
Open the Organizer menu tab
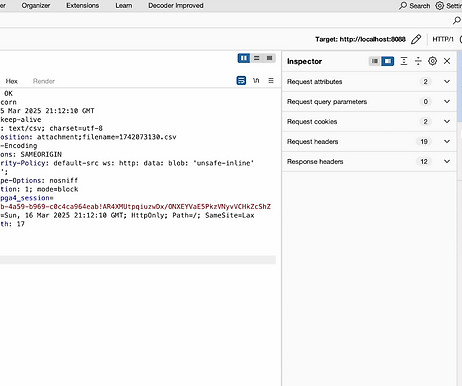pyautogui.click(x=36, y=6)
